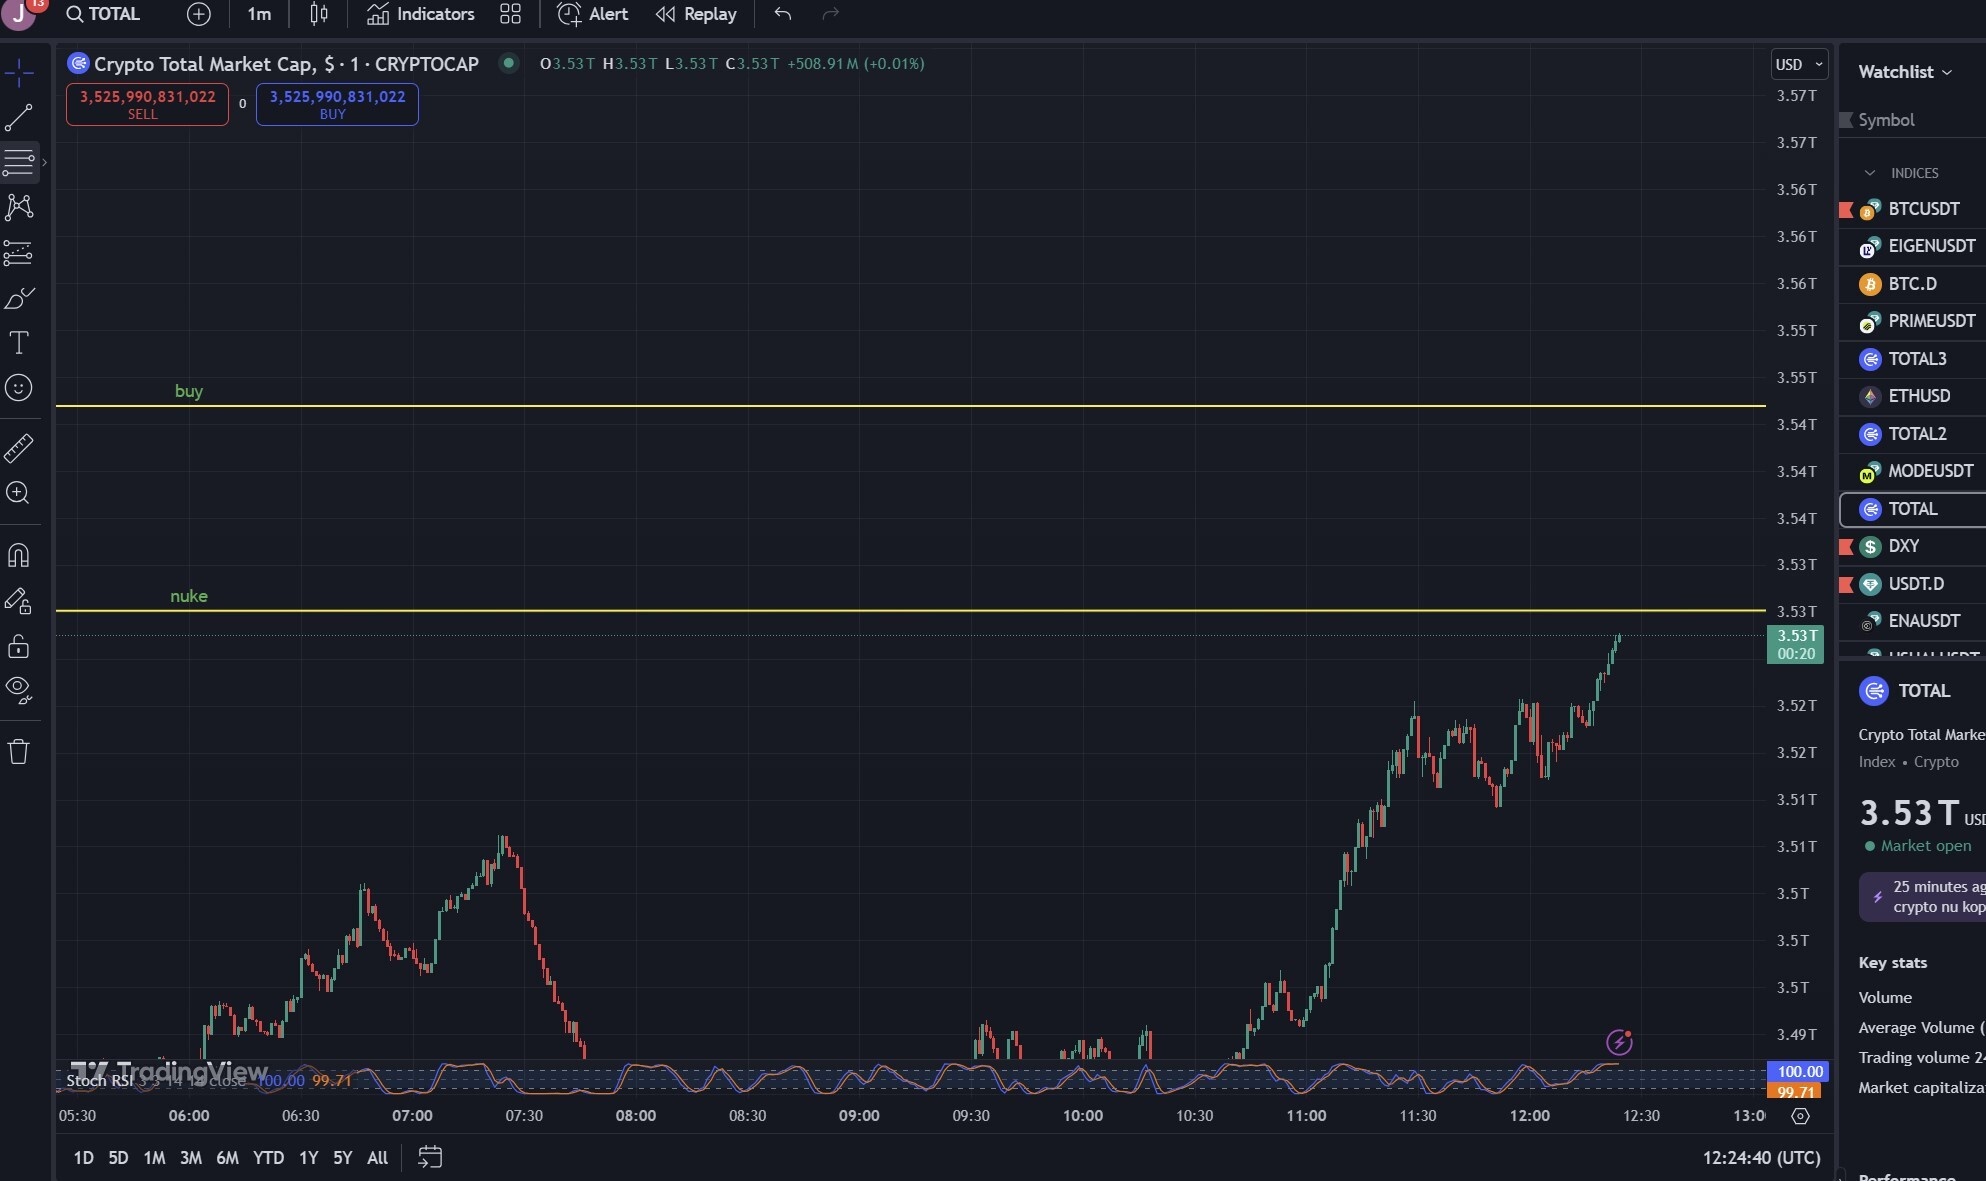Toggle the red flag on BTCUSDT

[x=1846, y=209]
